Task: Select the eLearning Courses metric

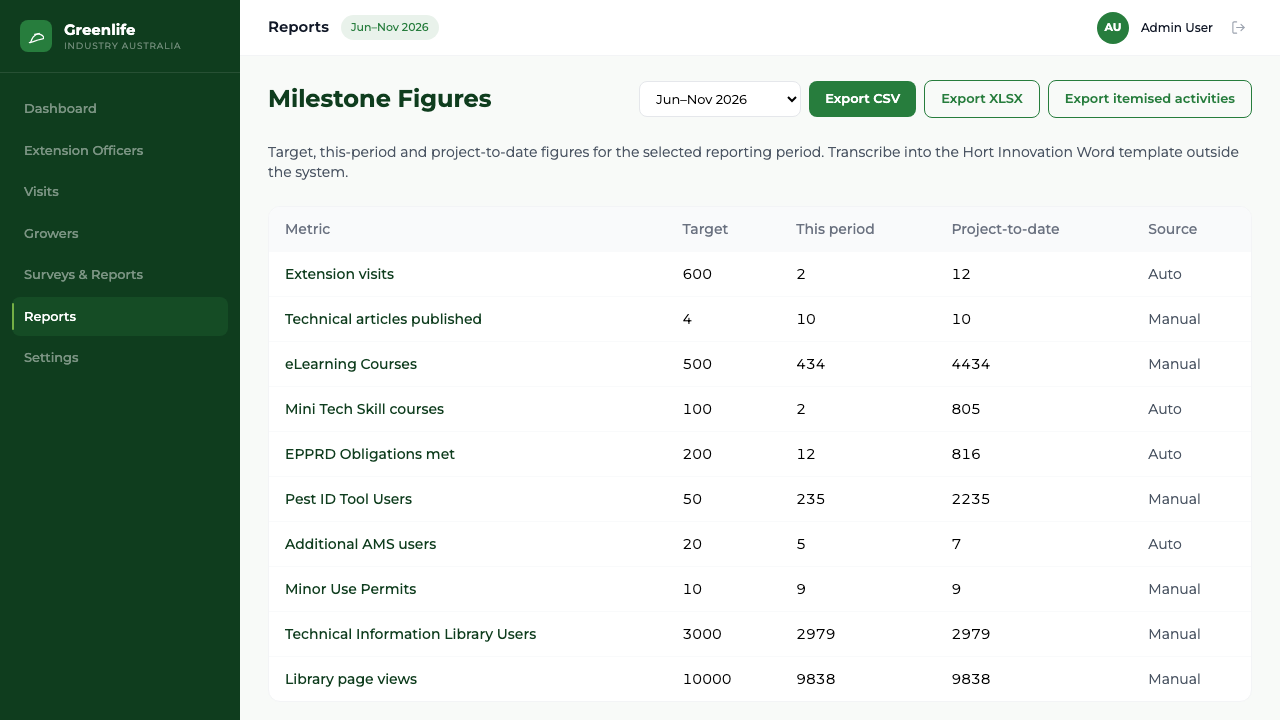Action: click(760, 364)
